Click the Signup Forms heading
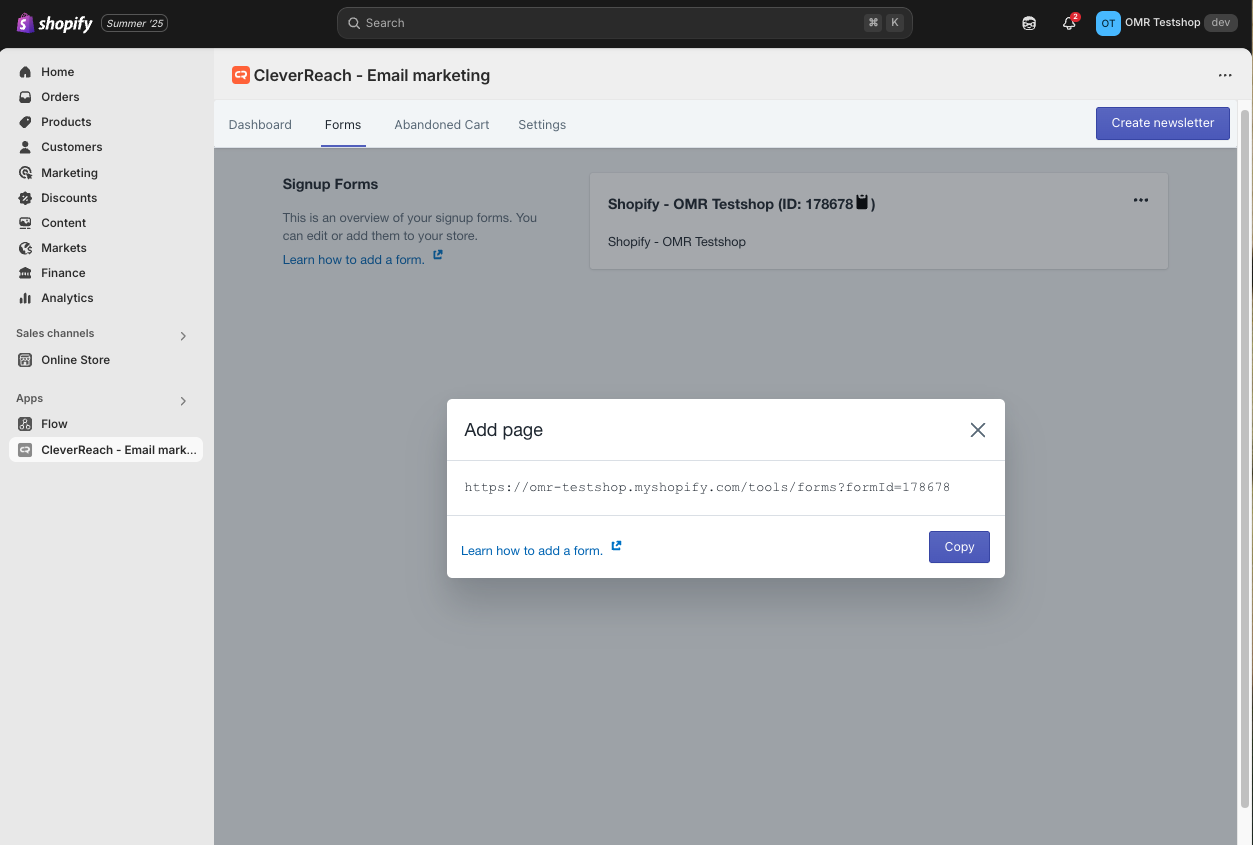The width and height of the screenshot is (1253, 845). tap(330, 184)
